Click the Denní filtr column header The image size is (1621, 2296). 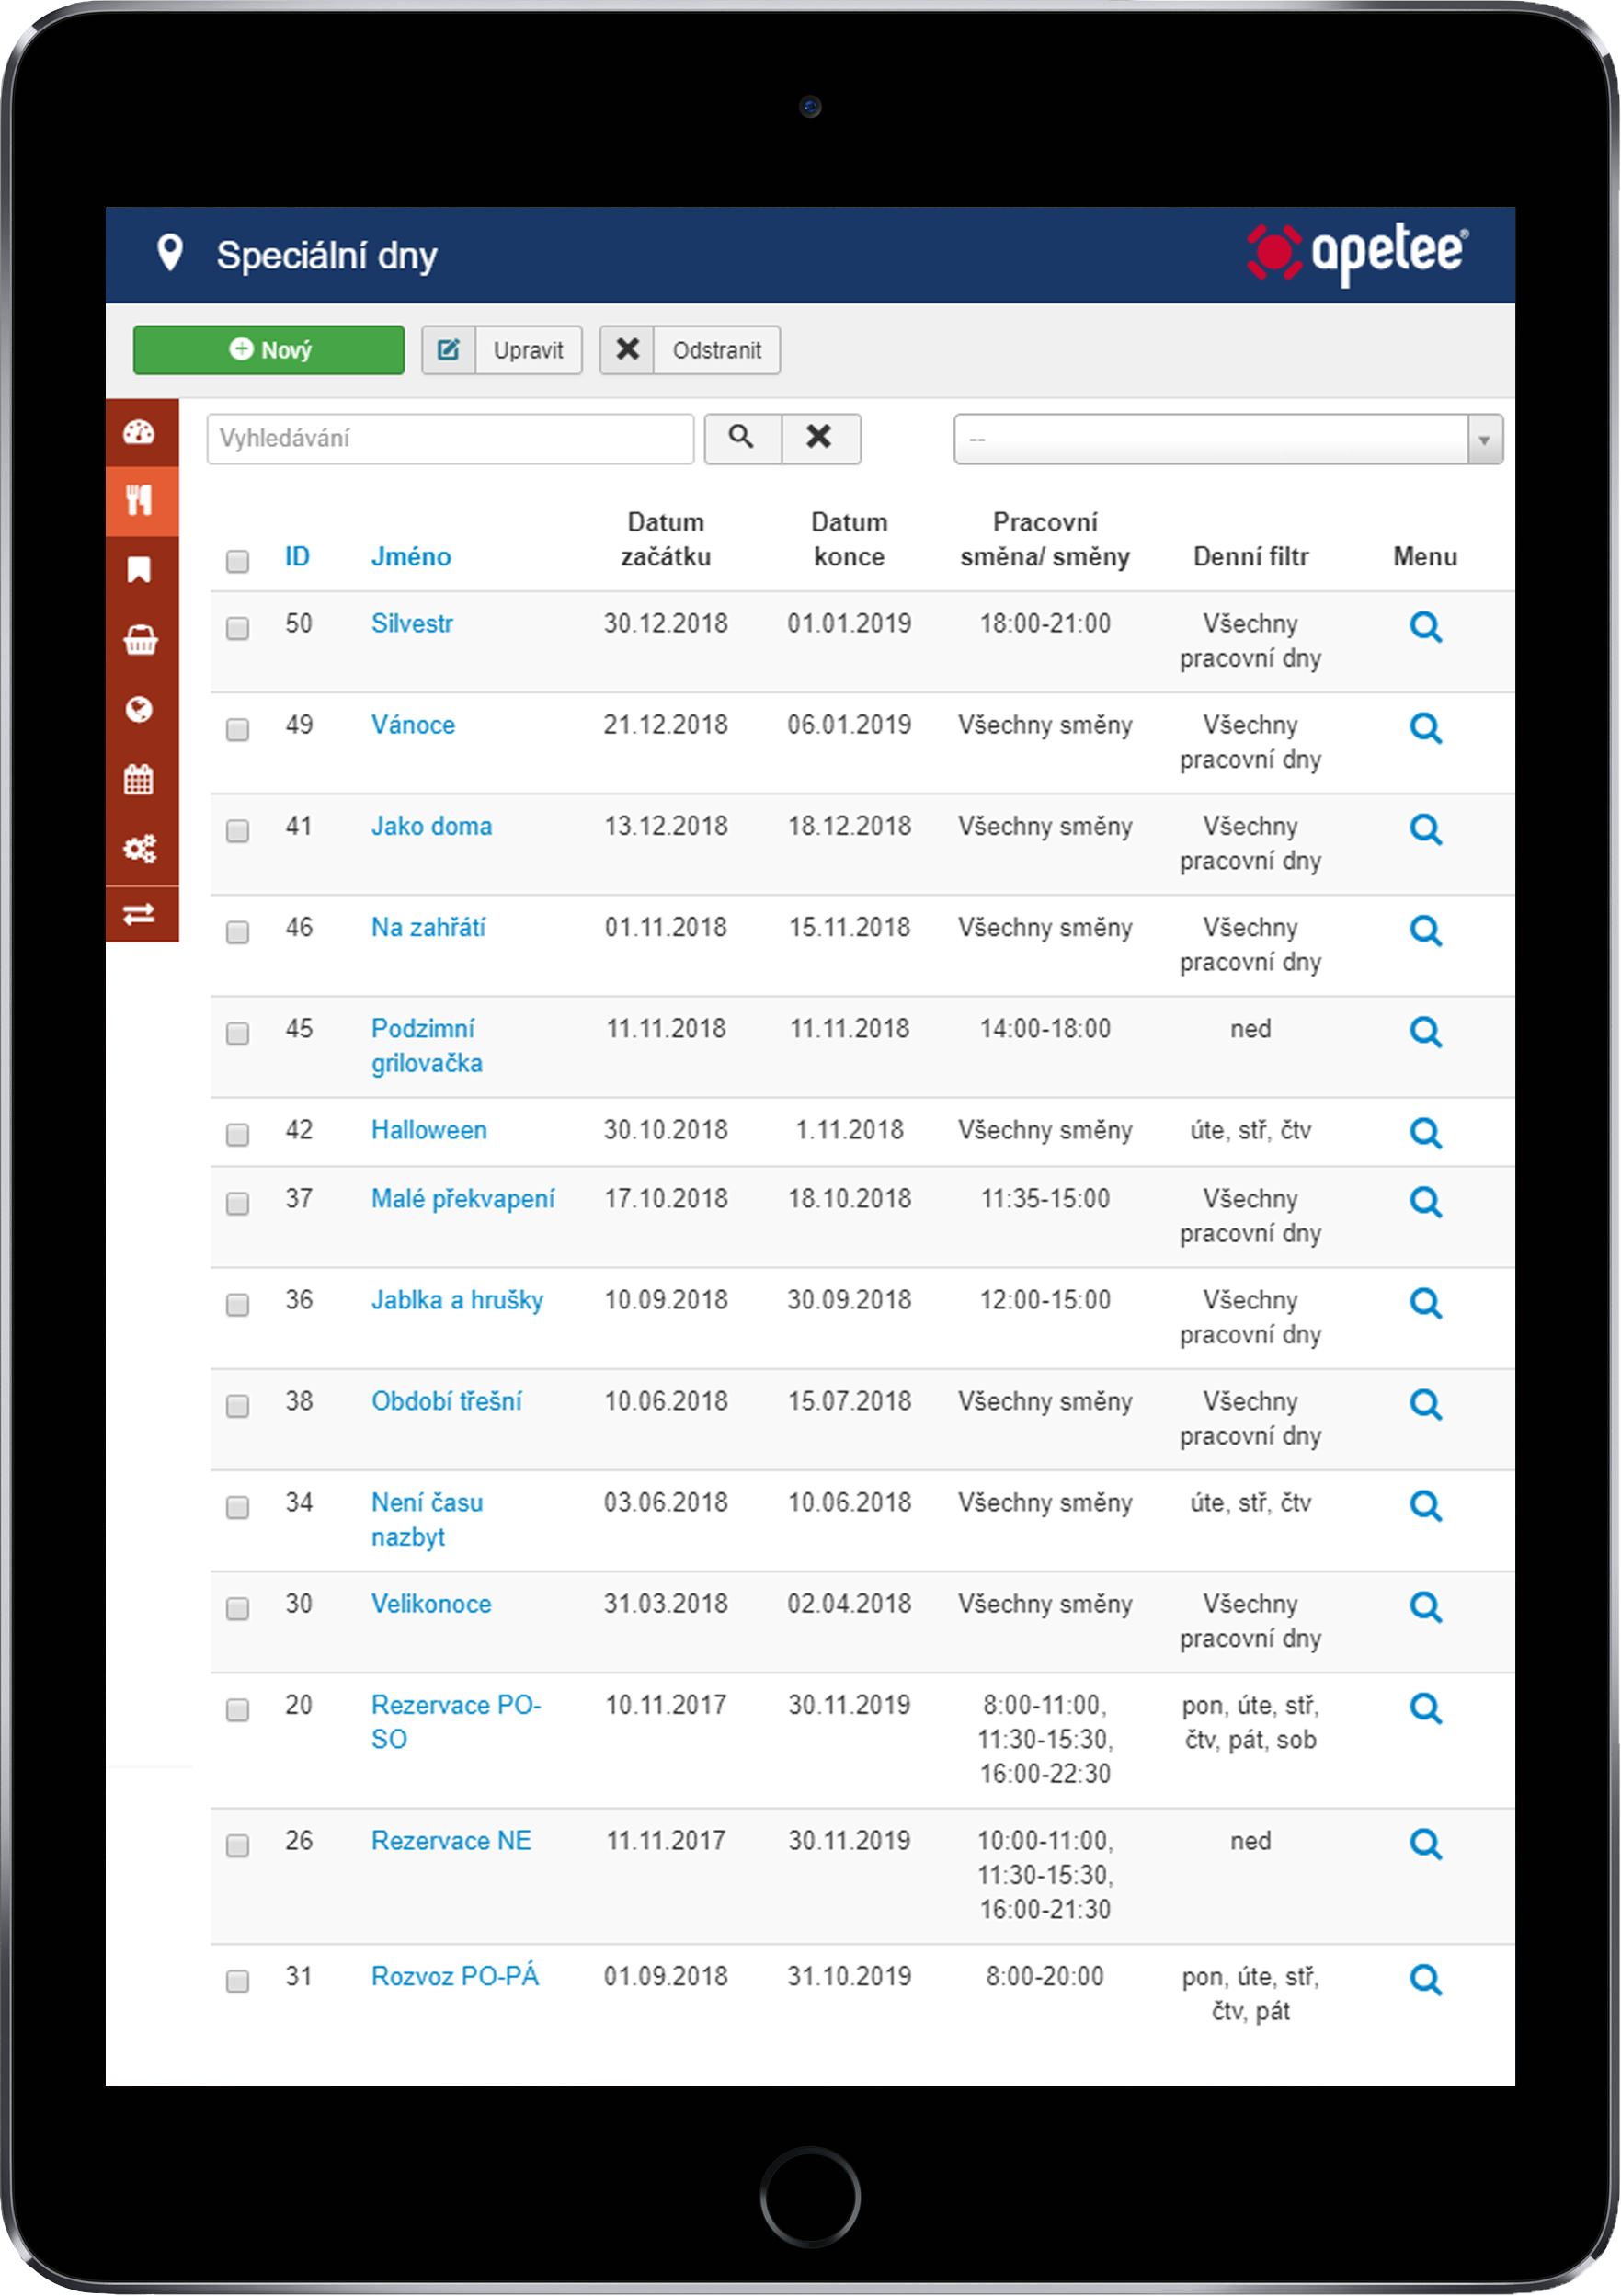tap(1250, 557)
